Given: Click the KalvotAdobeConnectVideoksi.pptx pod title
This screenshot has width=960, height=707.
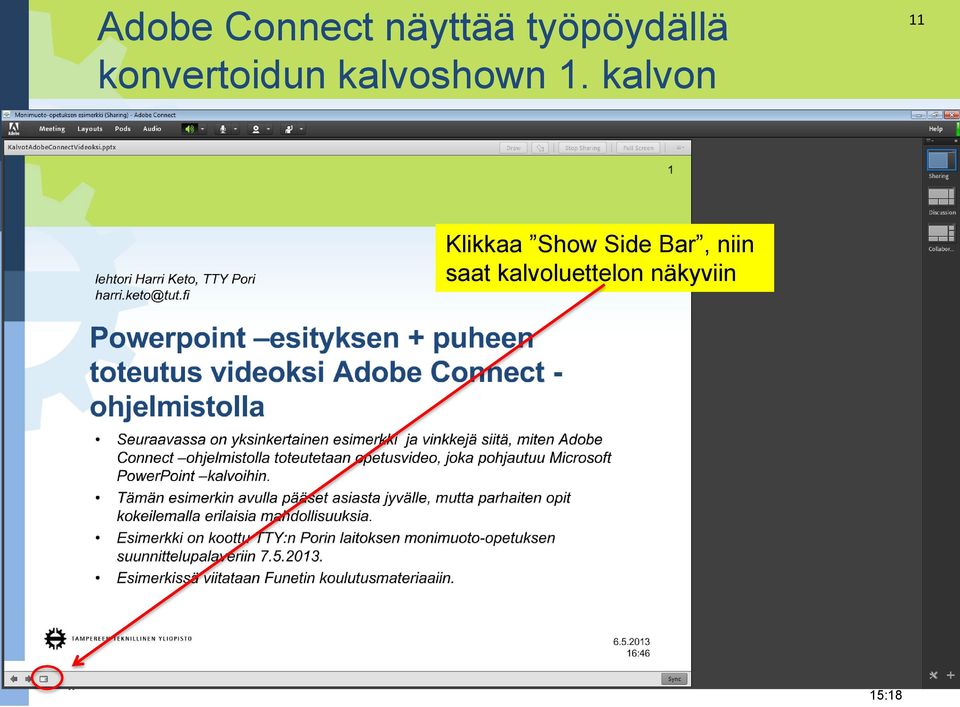Looking at the screenshot, I should [x=62, y=148].
